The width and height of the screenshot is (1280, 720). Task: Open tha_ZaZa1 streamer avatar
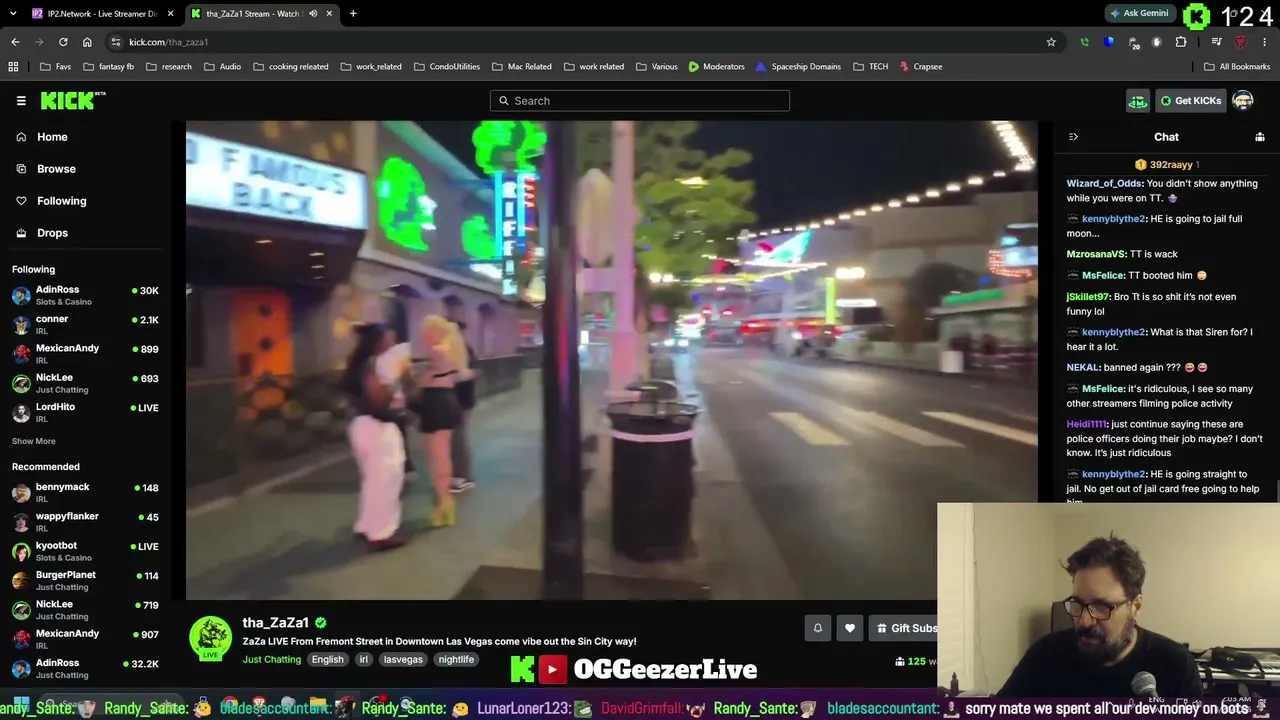click(x=210, y=638)
